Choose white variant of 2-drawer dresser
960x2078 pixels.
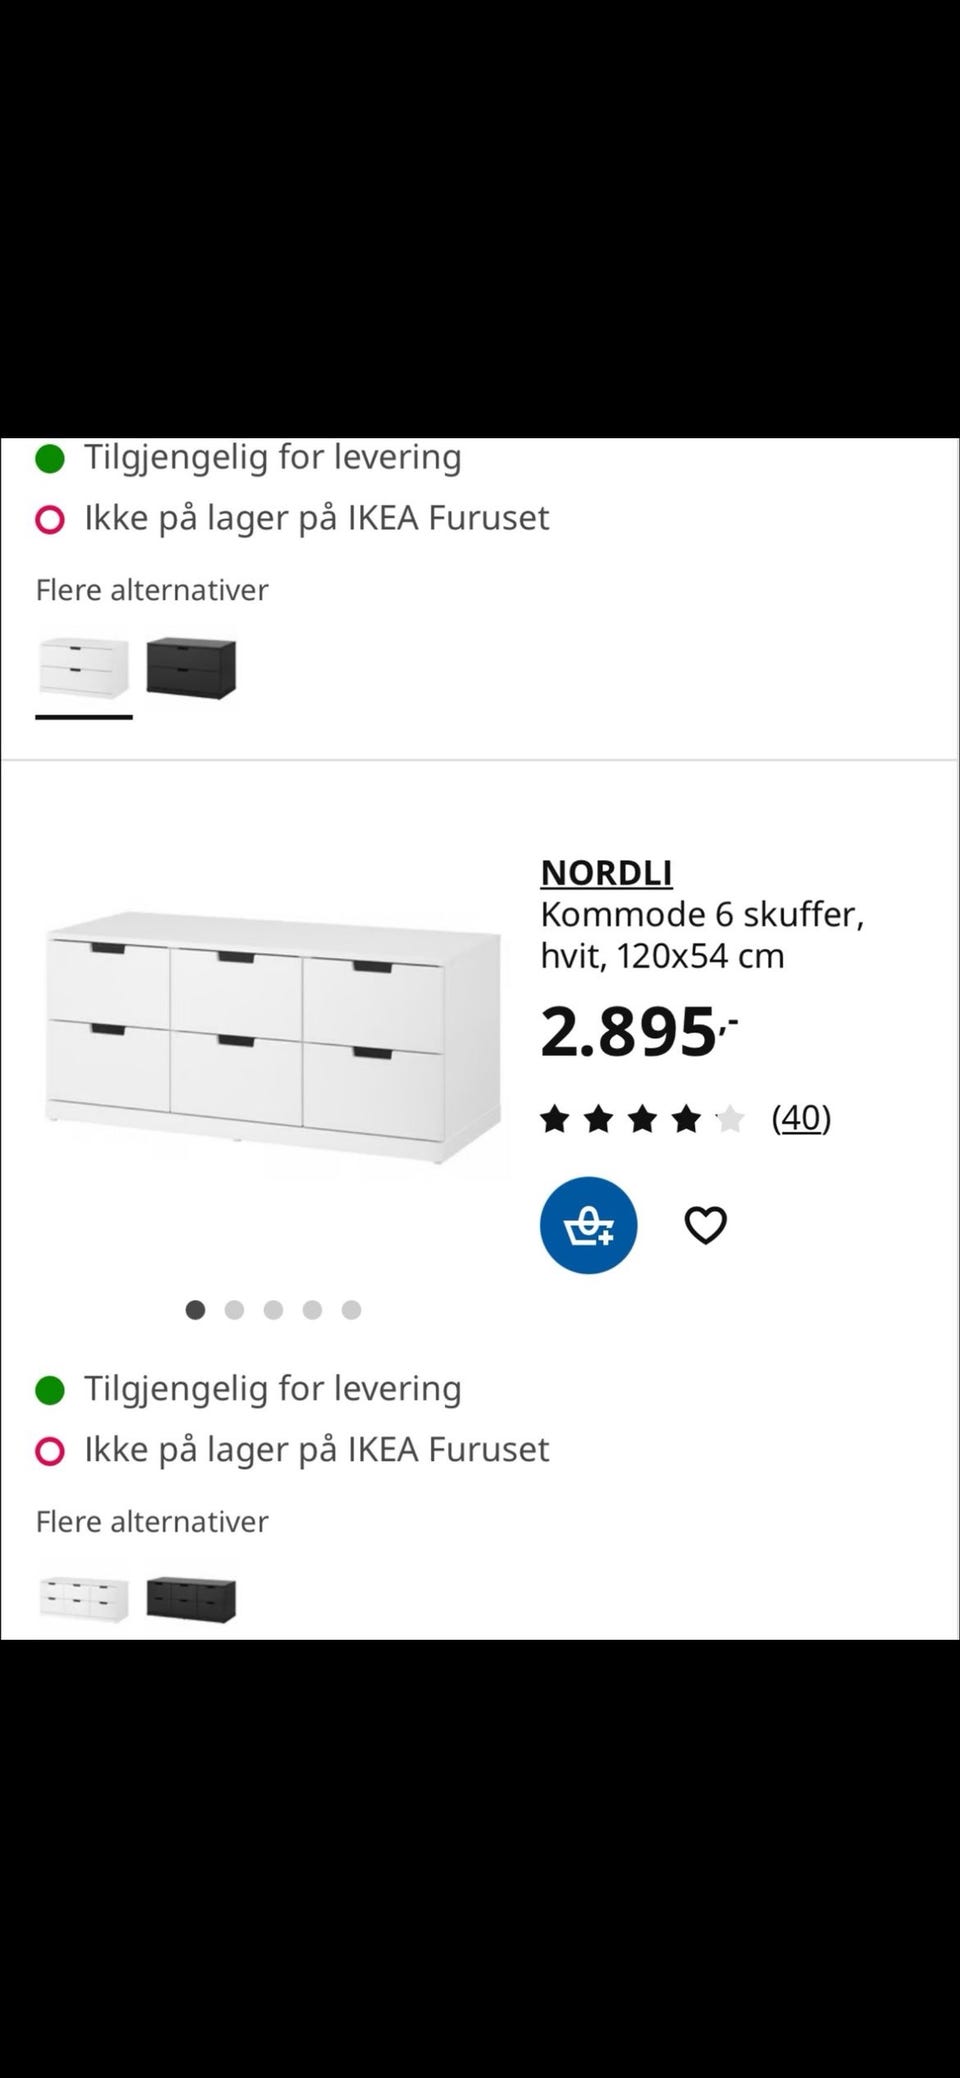pos(84,667)
